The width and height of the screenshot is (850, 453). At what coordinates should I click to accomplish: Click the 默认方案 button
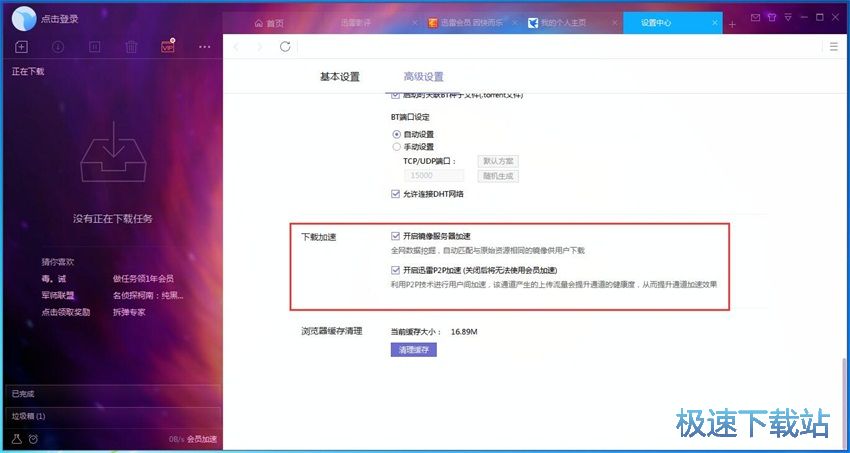coord(498,161)
